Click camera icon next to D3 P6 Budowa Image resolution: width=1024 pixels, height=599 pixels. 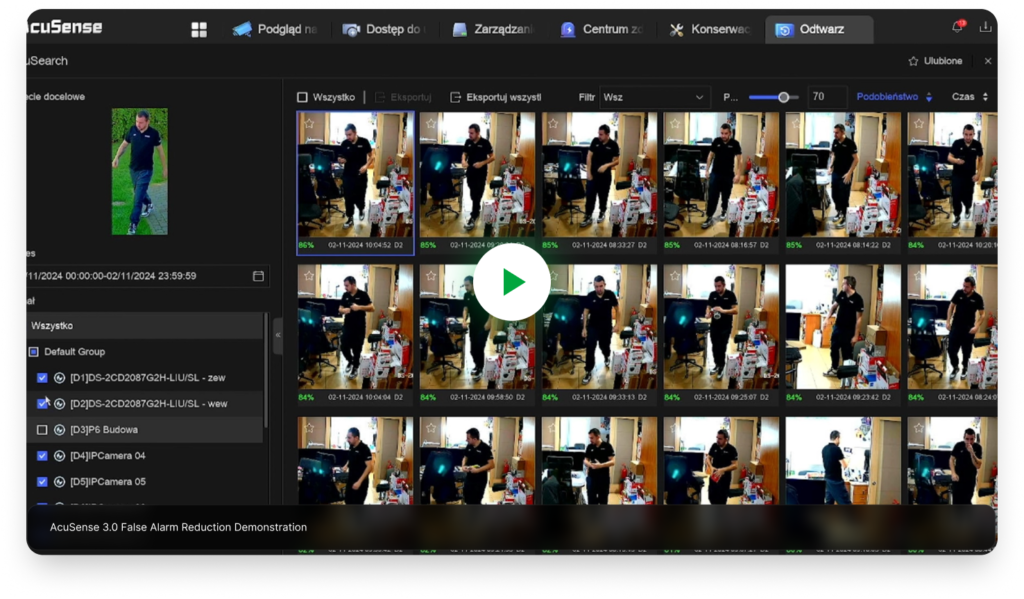point(59,429)
